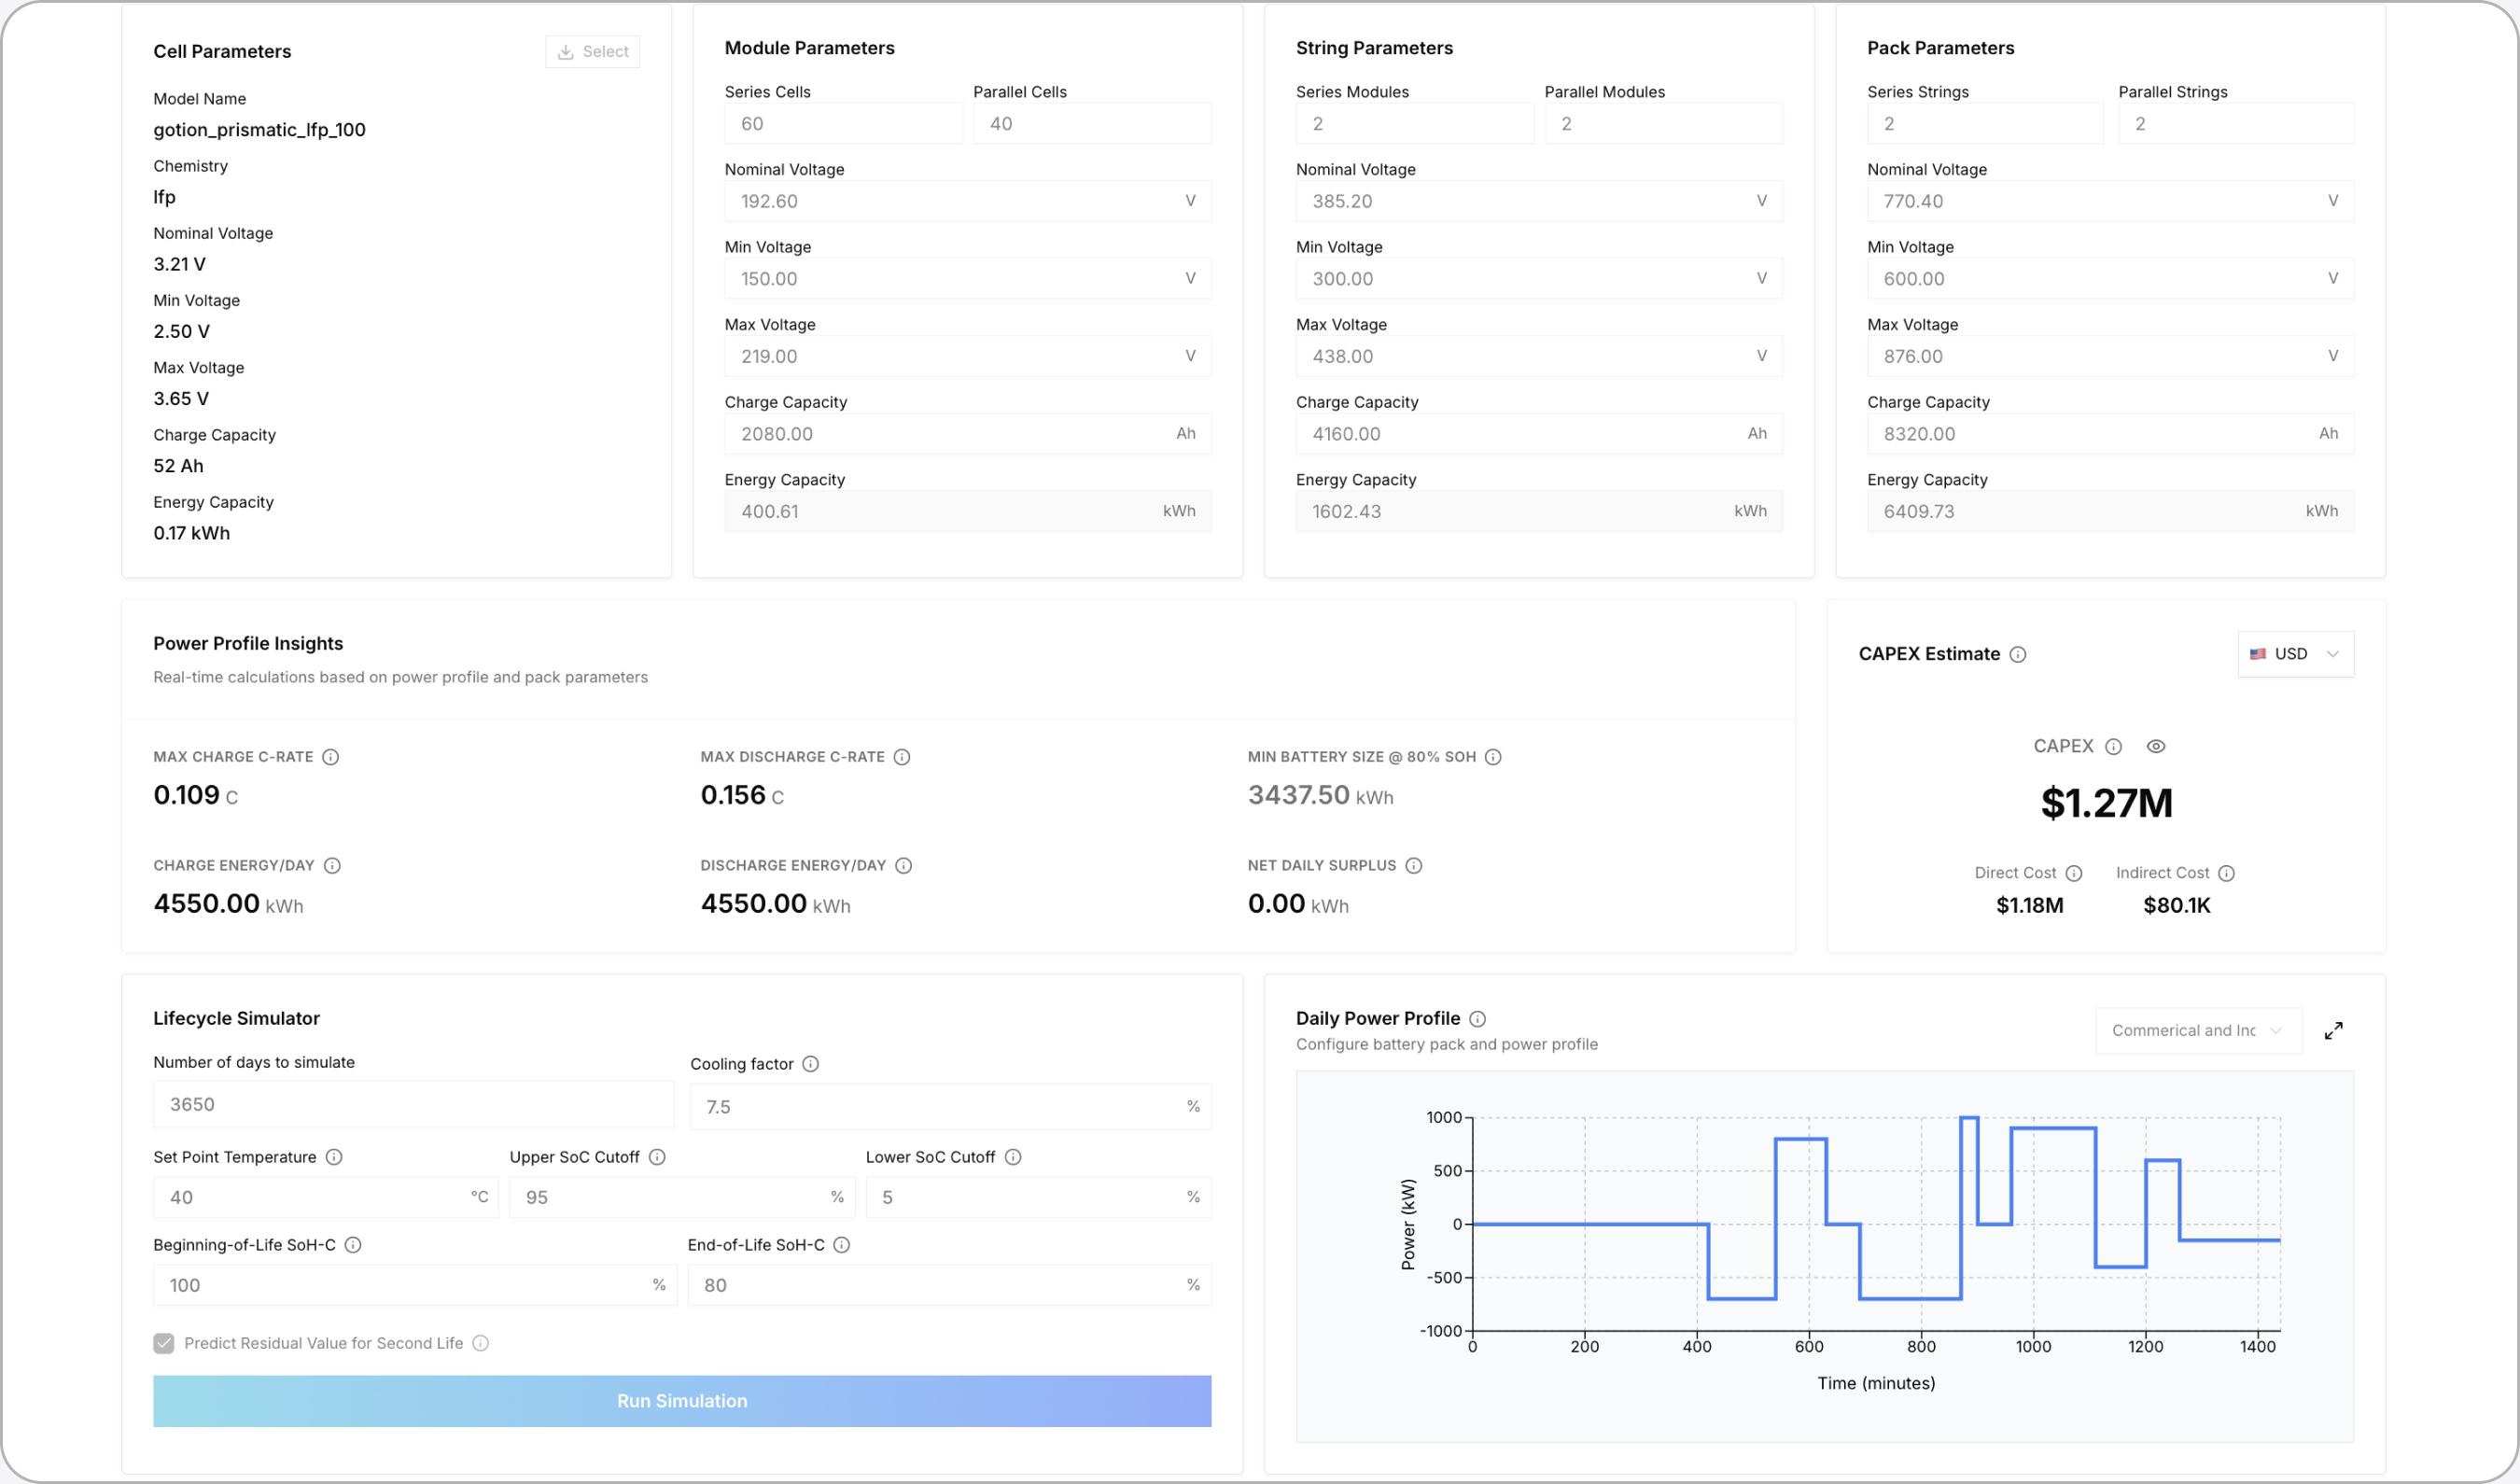Click the Series Strings input field

(x=1986, y=124)
